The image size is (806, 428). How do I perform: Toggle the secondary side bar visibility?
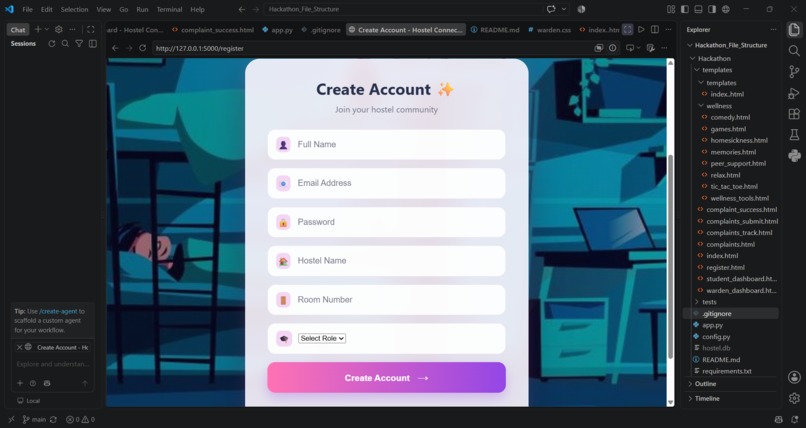point(712,9)
